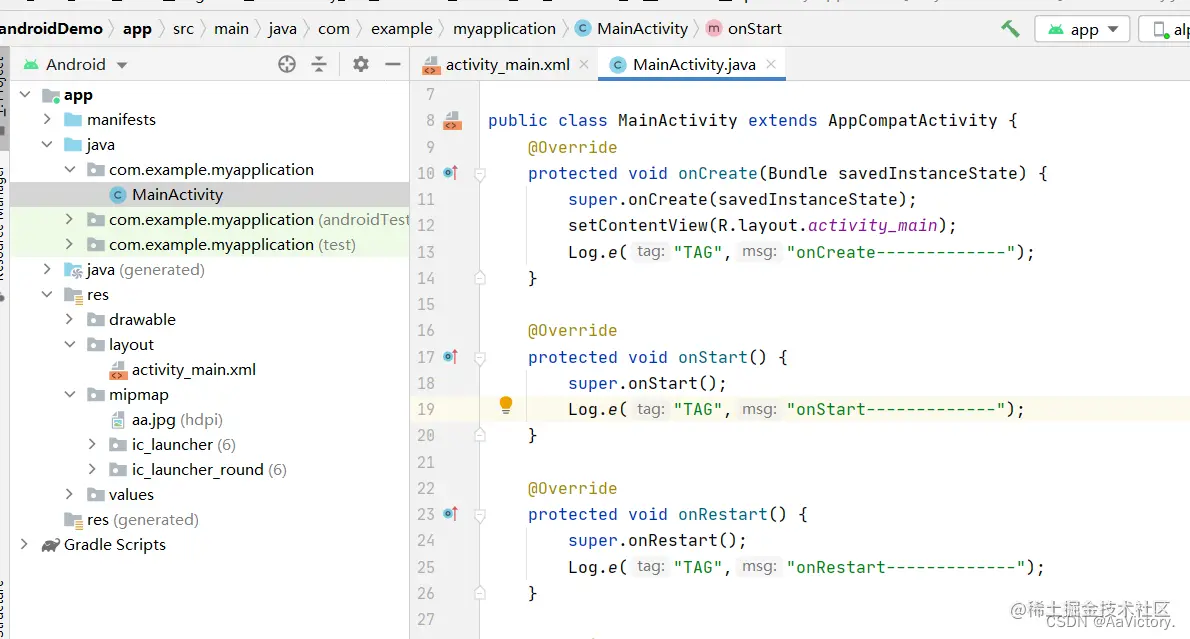Select activity_main.xml in the project tree

pyautogui.click(x=183, y=370)
